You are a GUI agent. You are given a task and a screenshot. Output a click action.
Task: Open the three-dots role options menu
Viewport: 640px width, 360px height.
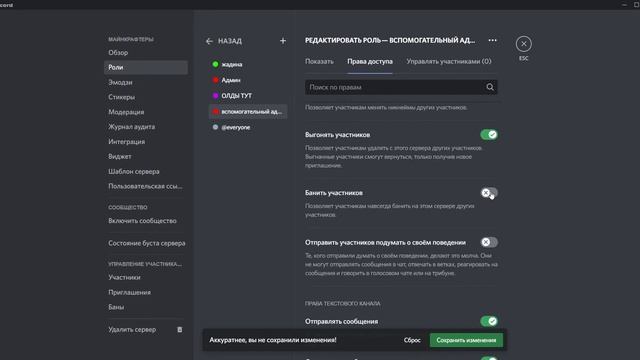tap(493, 40)
